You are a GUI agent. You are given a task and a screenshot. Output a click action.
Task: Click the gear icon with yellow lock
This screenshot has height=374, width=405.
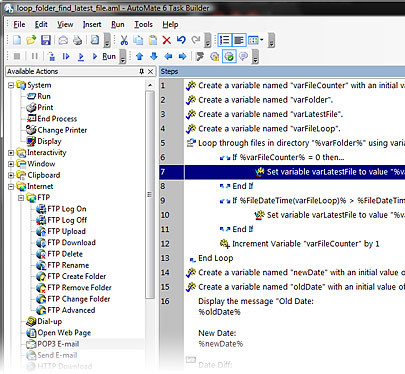215,56
